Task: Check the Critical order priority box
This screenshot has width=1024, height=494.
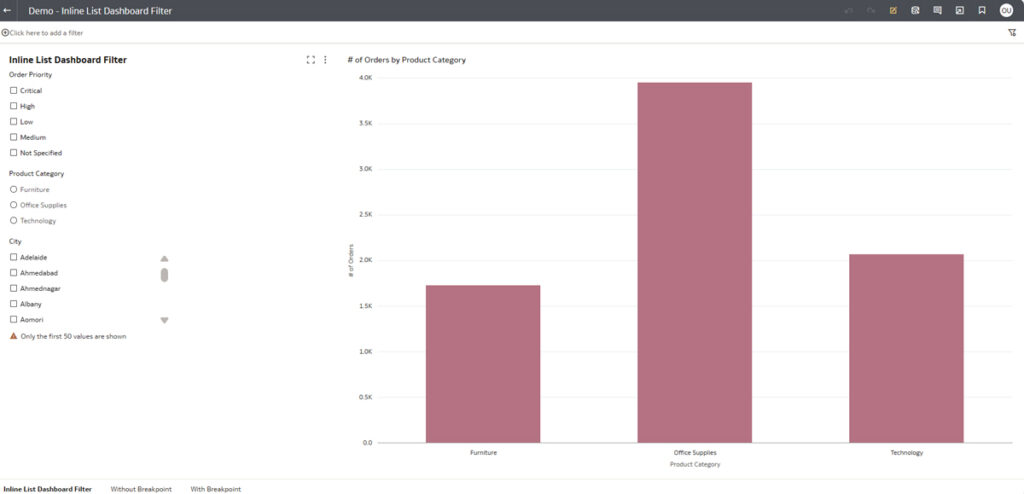Action: (14, 91)
